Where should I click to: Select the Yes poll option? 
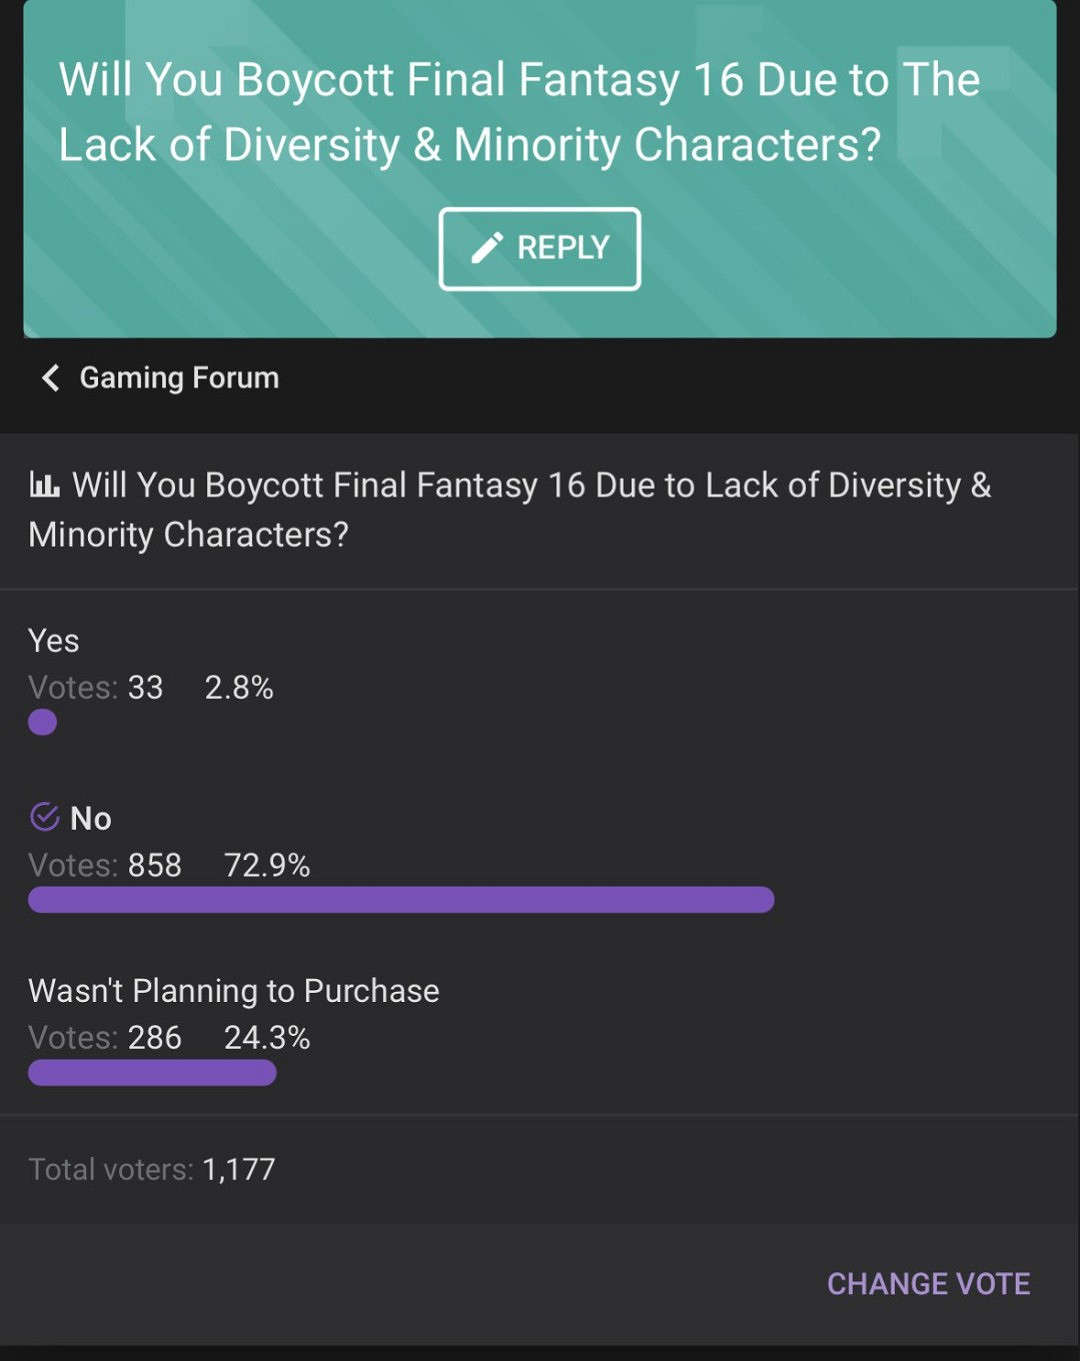[54, 641]
